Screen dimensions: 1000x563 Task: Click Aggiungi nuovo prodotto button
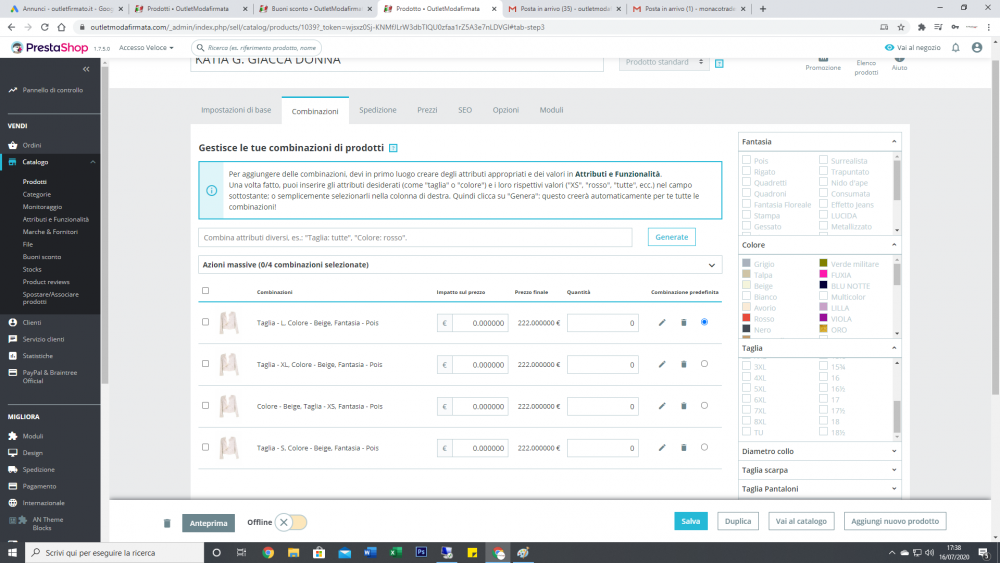[x=895, y=521]
